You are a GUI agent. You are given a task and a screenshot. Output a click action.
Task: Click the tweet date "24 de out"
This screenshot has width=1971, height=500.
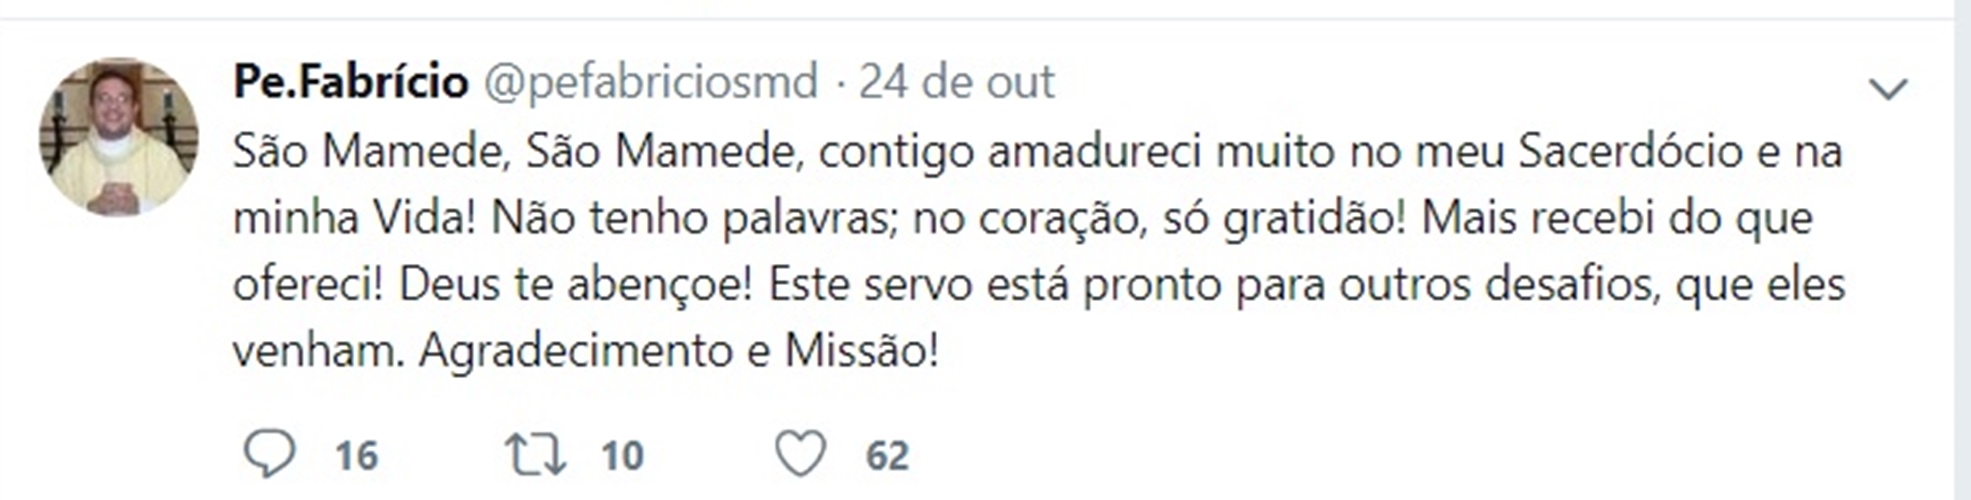coord(956,82)
